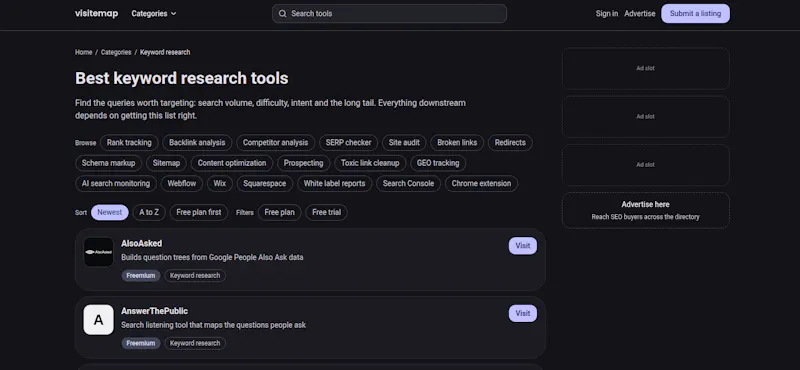The width and height of the screenshot is (800, 370).
Task: Enable the Free trial filter
Action: click(x=327, y=212)
